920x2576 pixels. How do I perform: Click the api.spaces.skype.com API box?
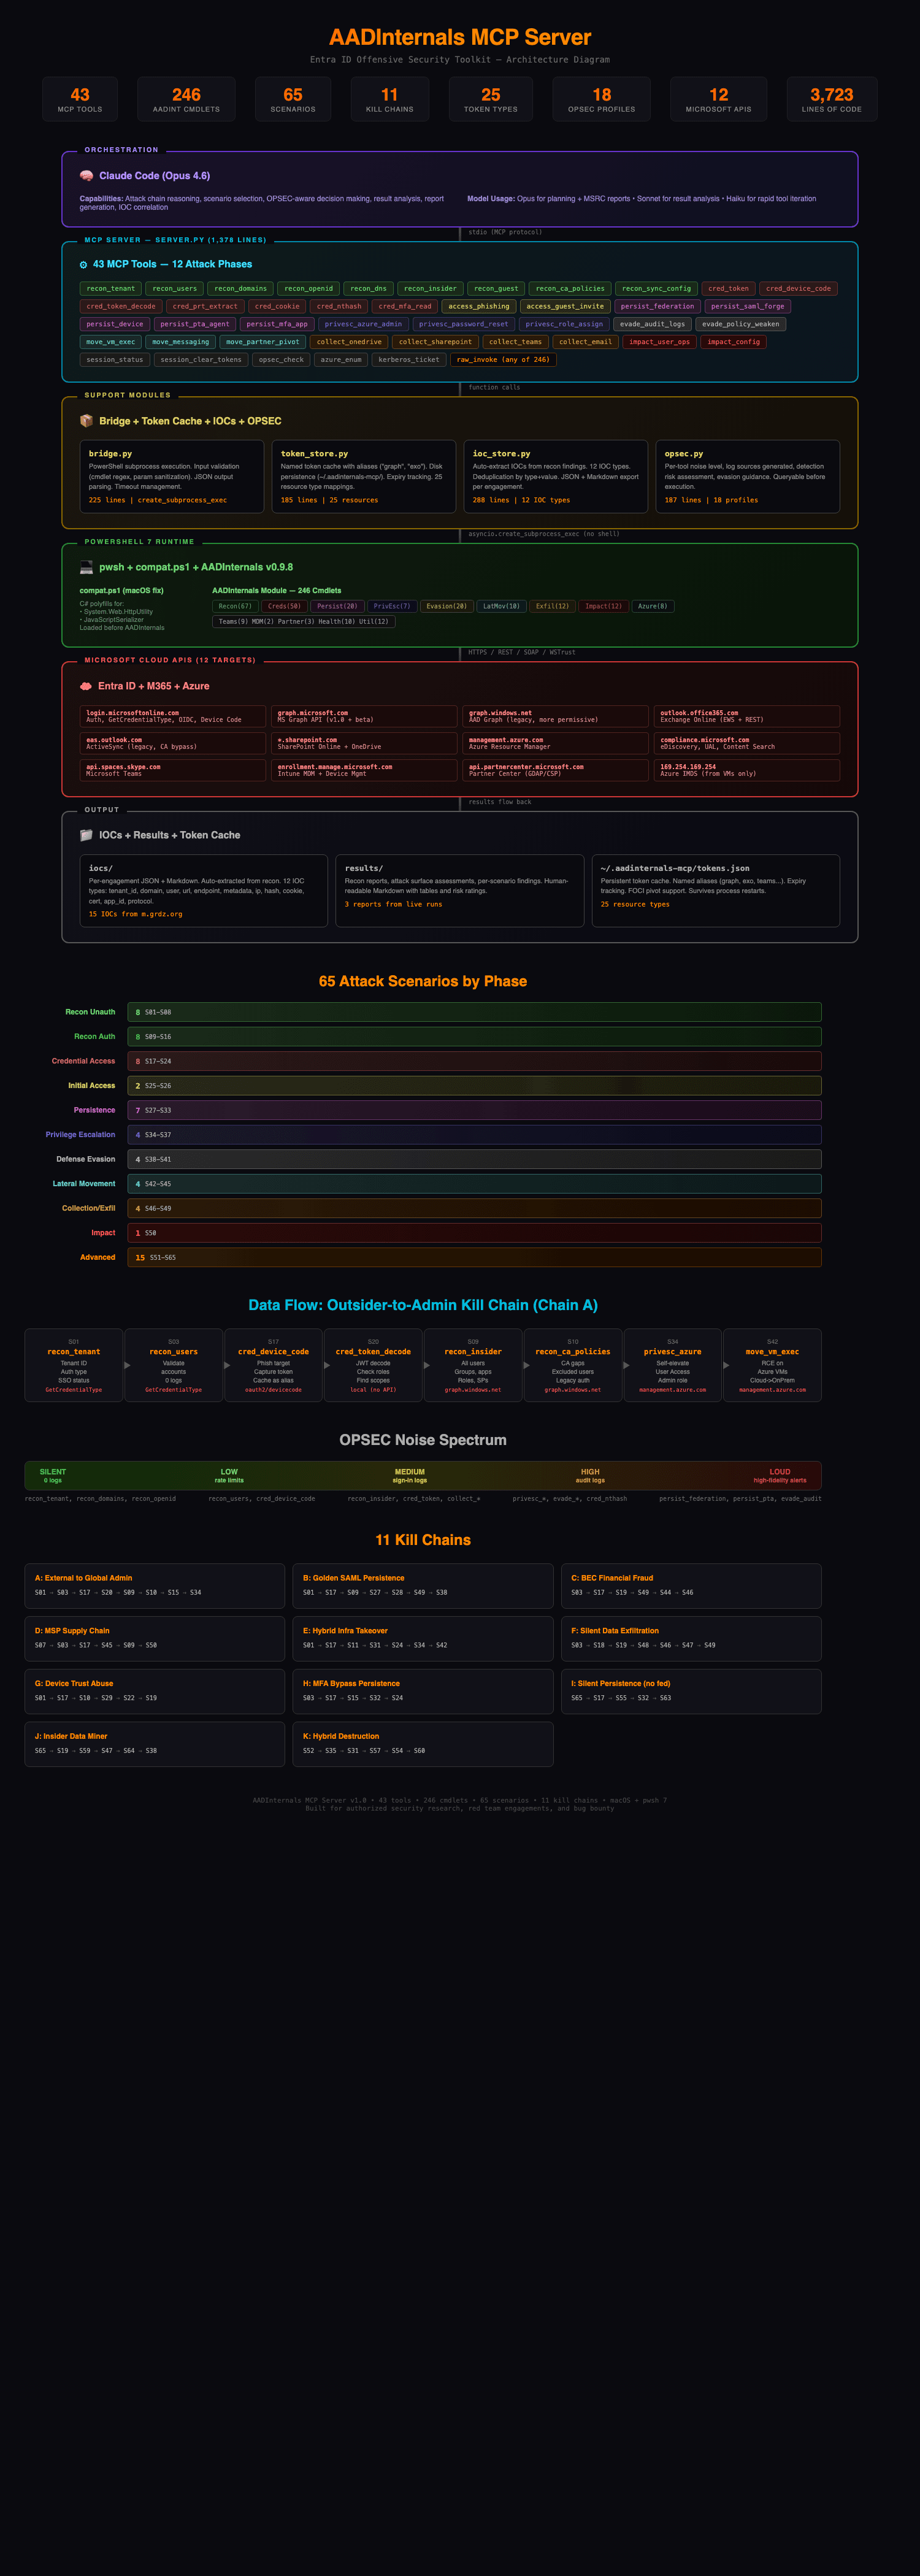click(x=173, y=770)
